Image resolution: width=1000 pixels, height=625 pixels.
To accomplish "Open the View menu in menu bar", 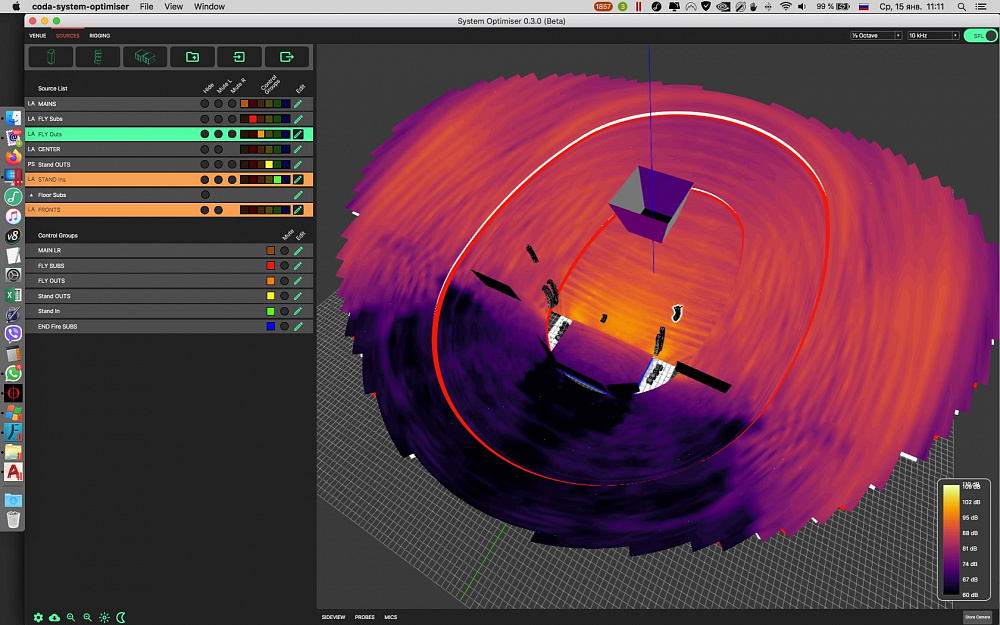I will point(174,6).
